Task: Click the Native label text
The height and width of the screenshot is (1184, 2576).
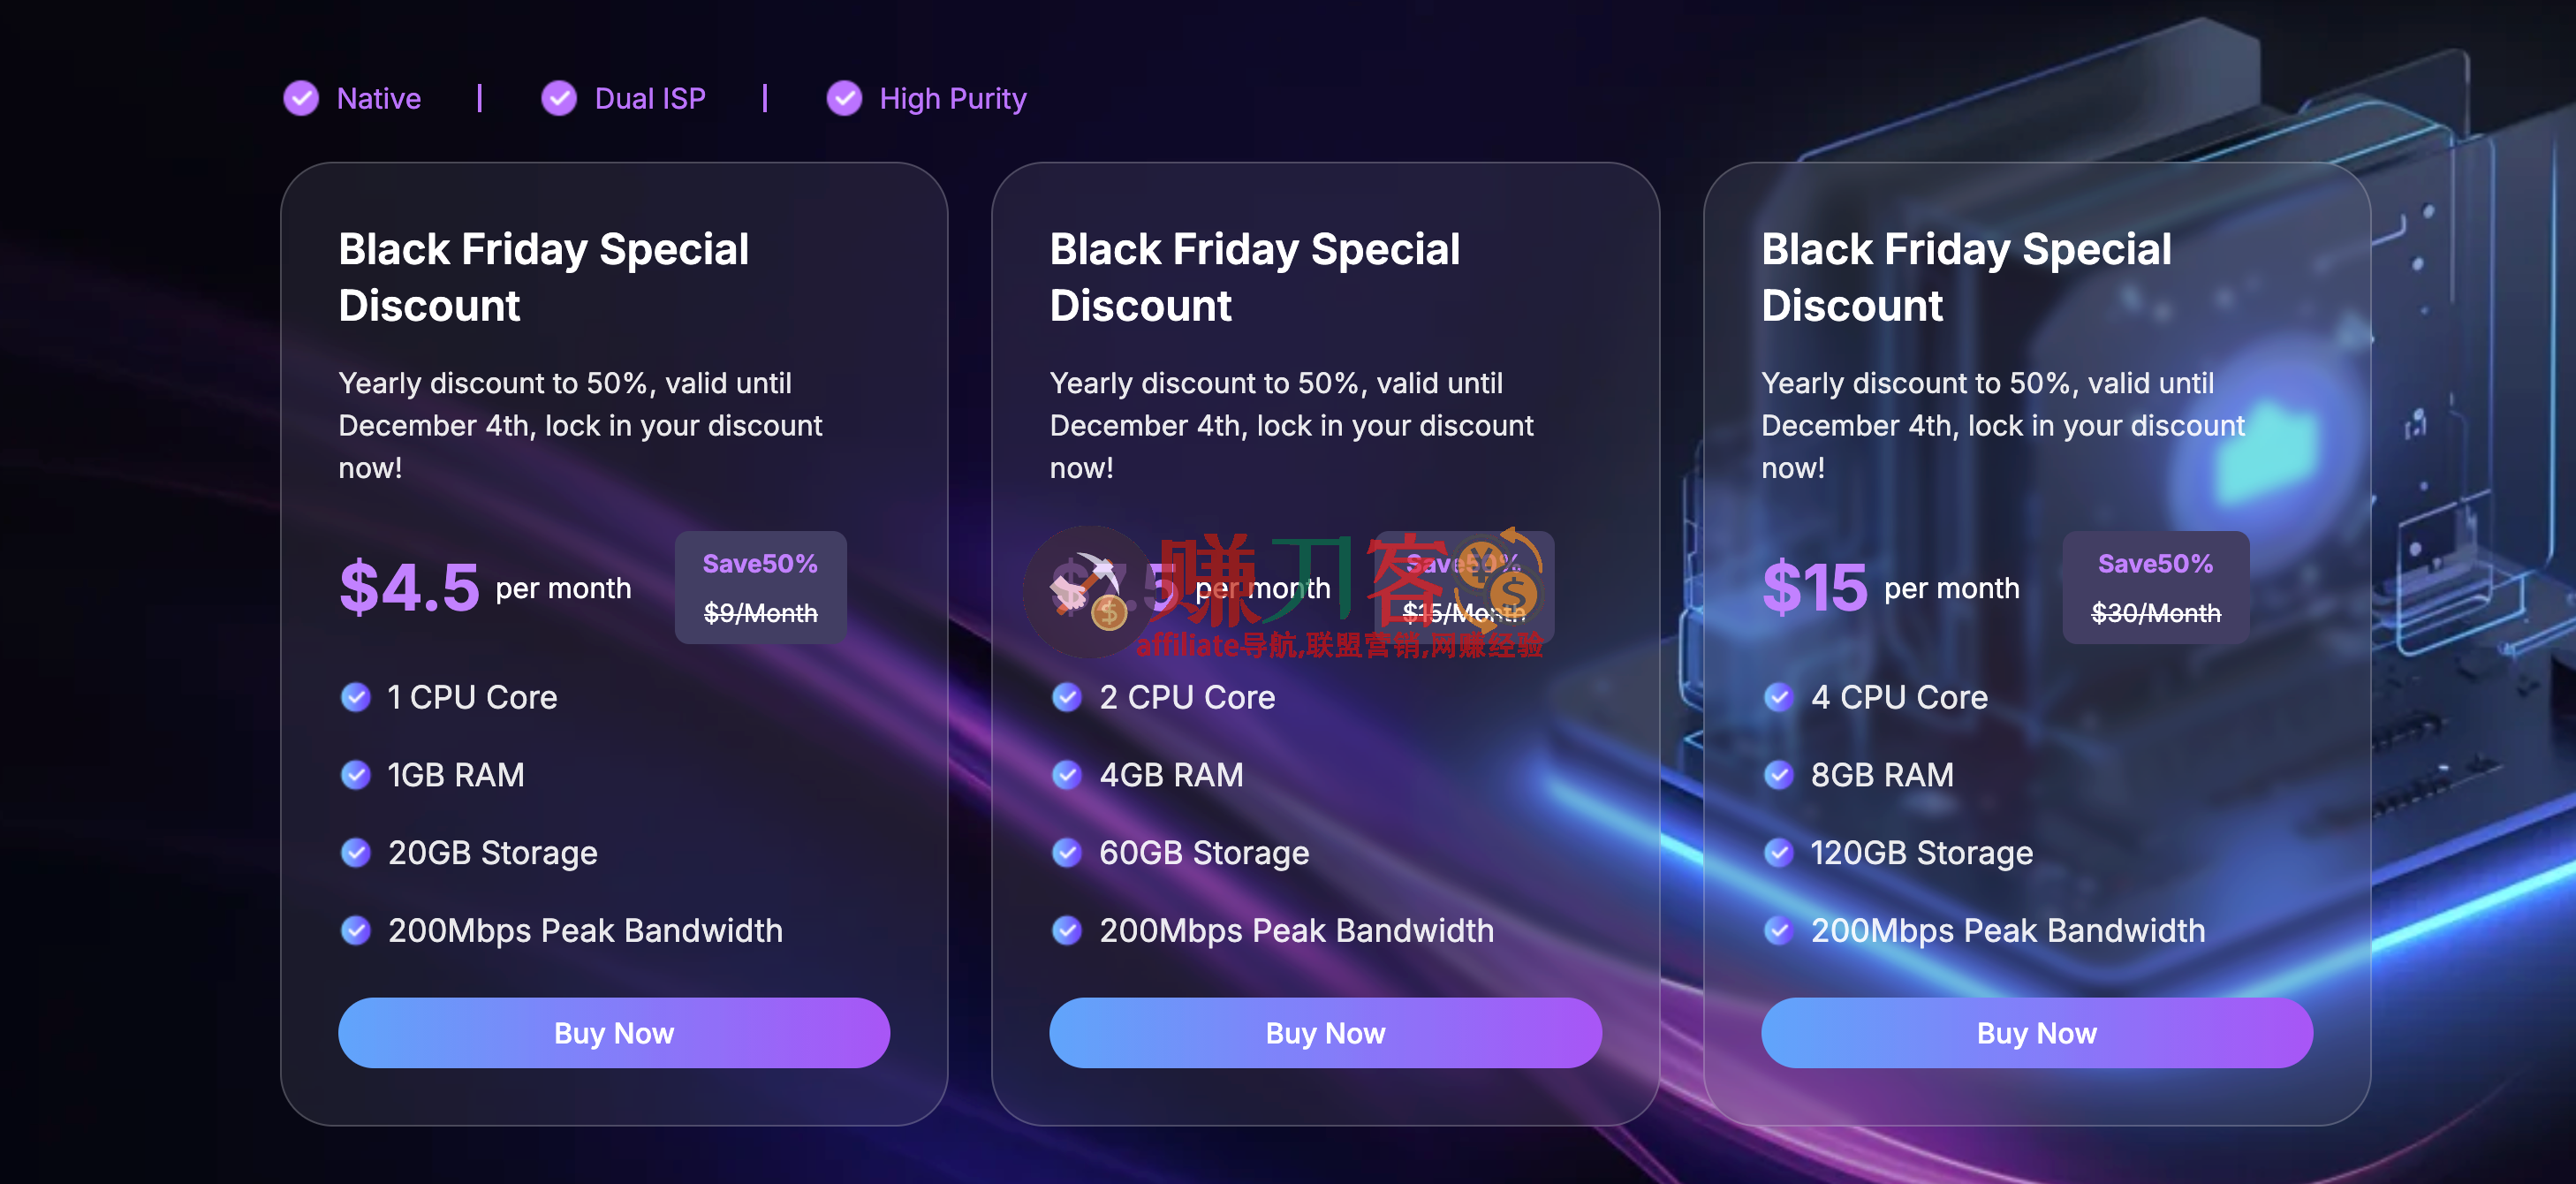Action: pyautogui.click(x=378, y=99)
